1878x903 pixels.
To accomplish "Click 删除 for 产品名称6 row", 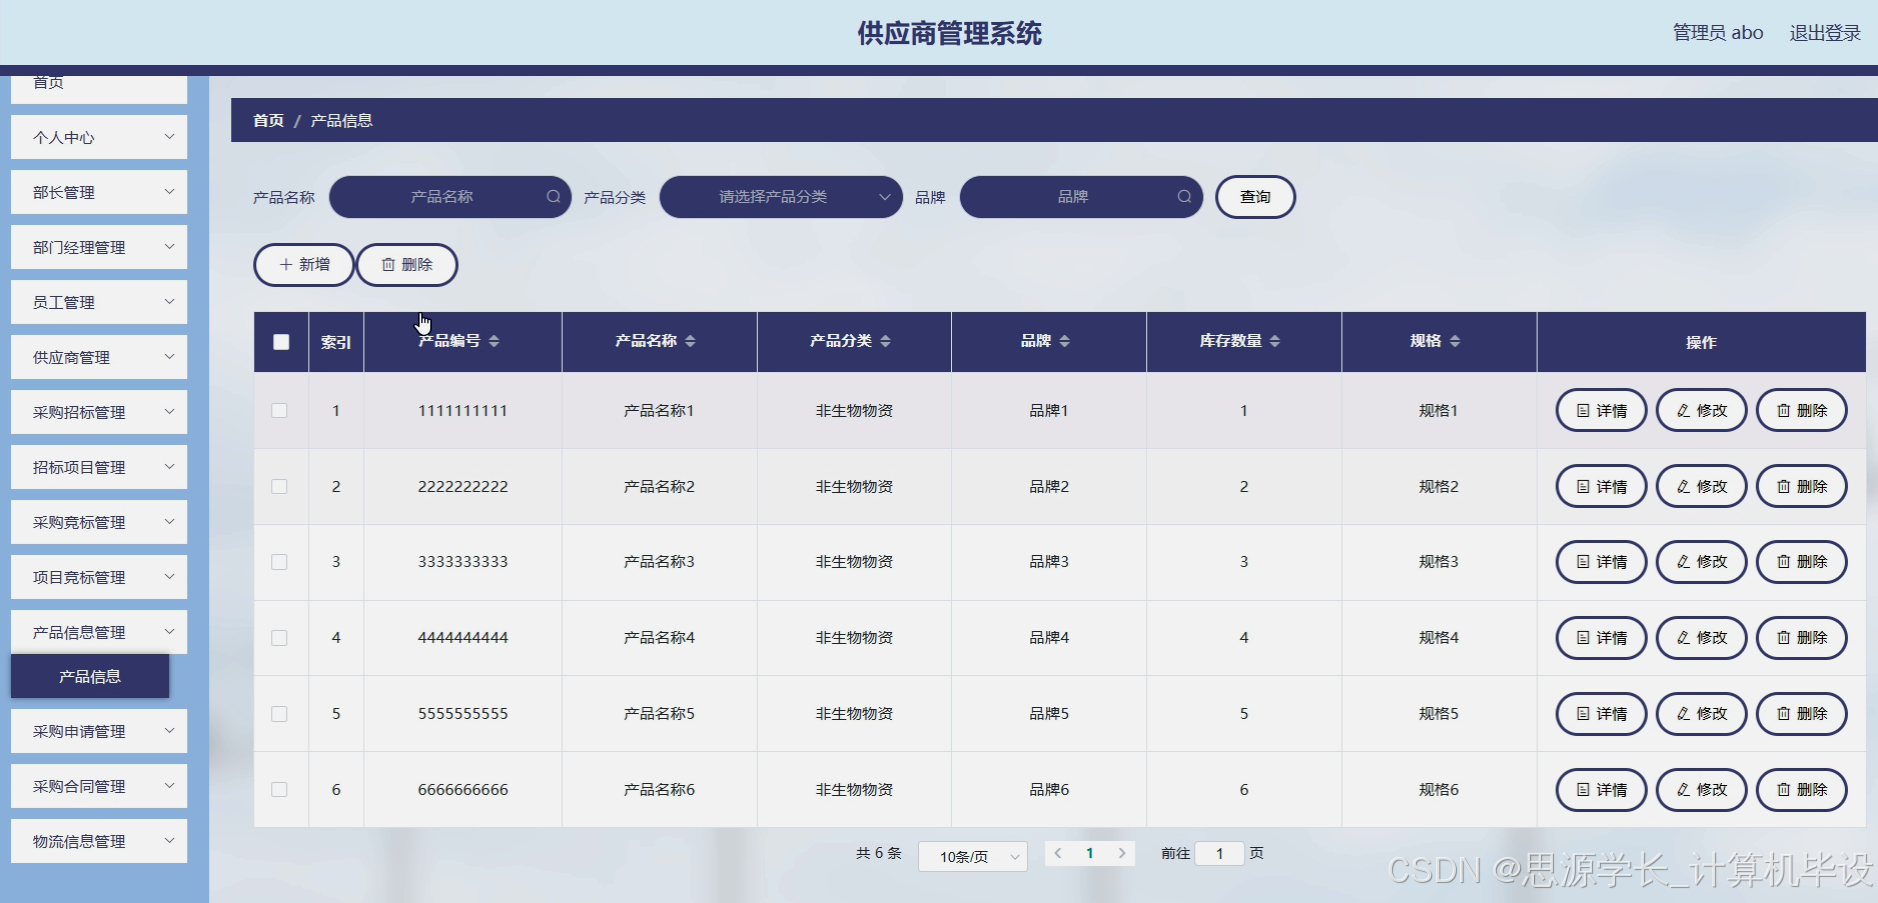I will click(1801, 790).
